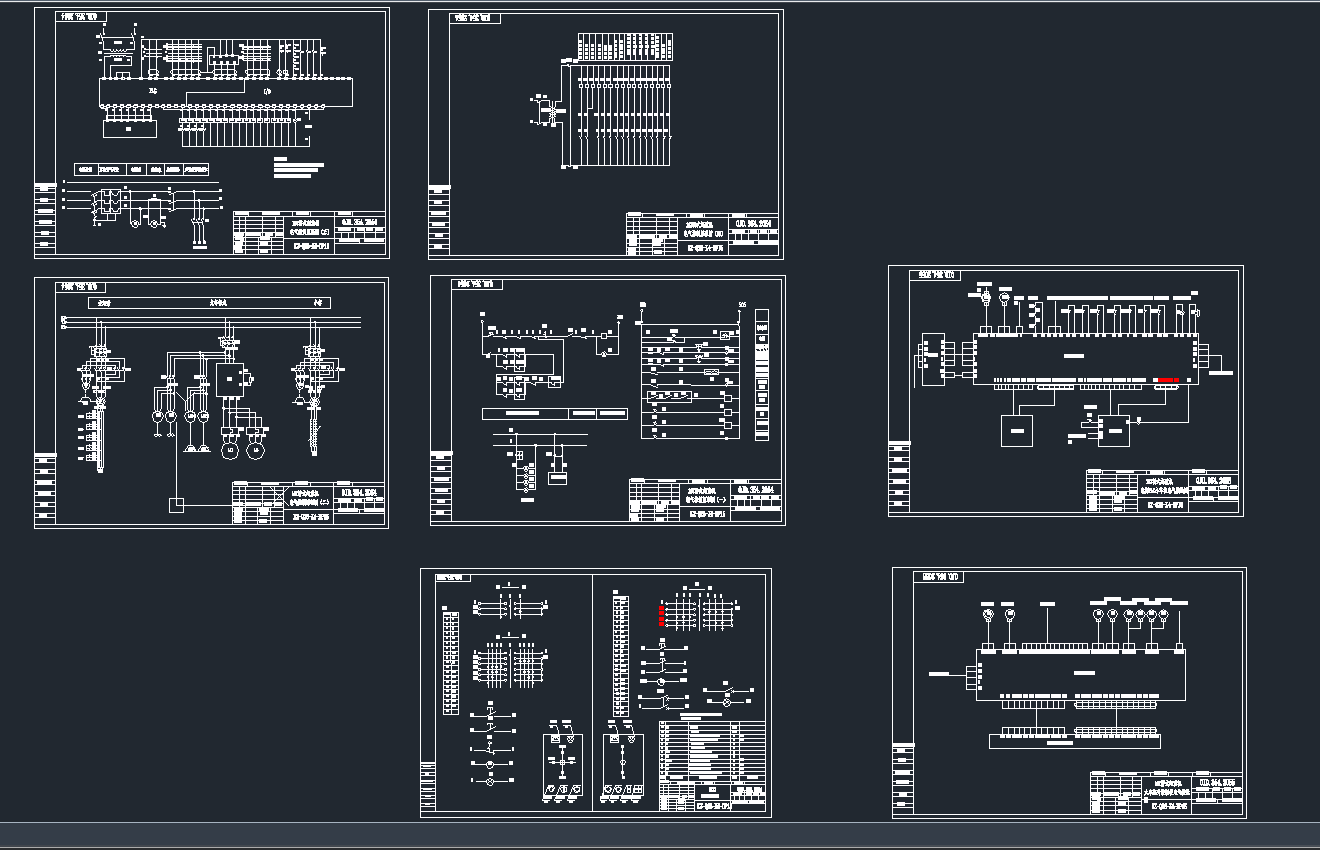Viewport: 1320px width, 850px height.
Task: Select the small square box below the motor circuit
Action: coord(176,505)
